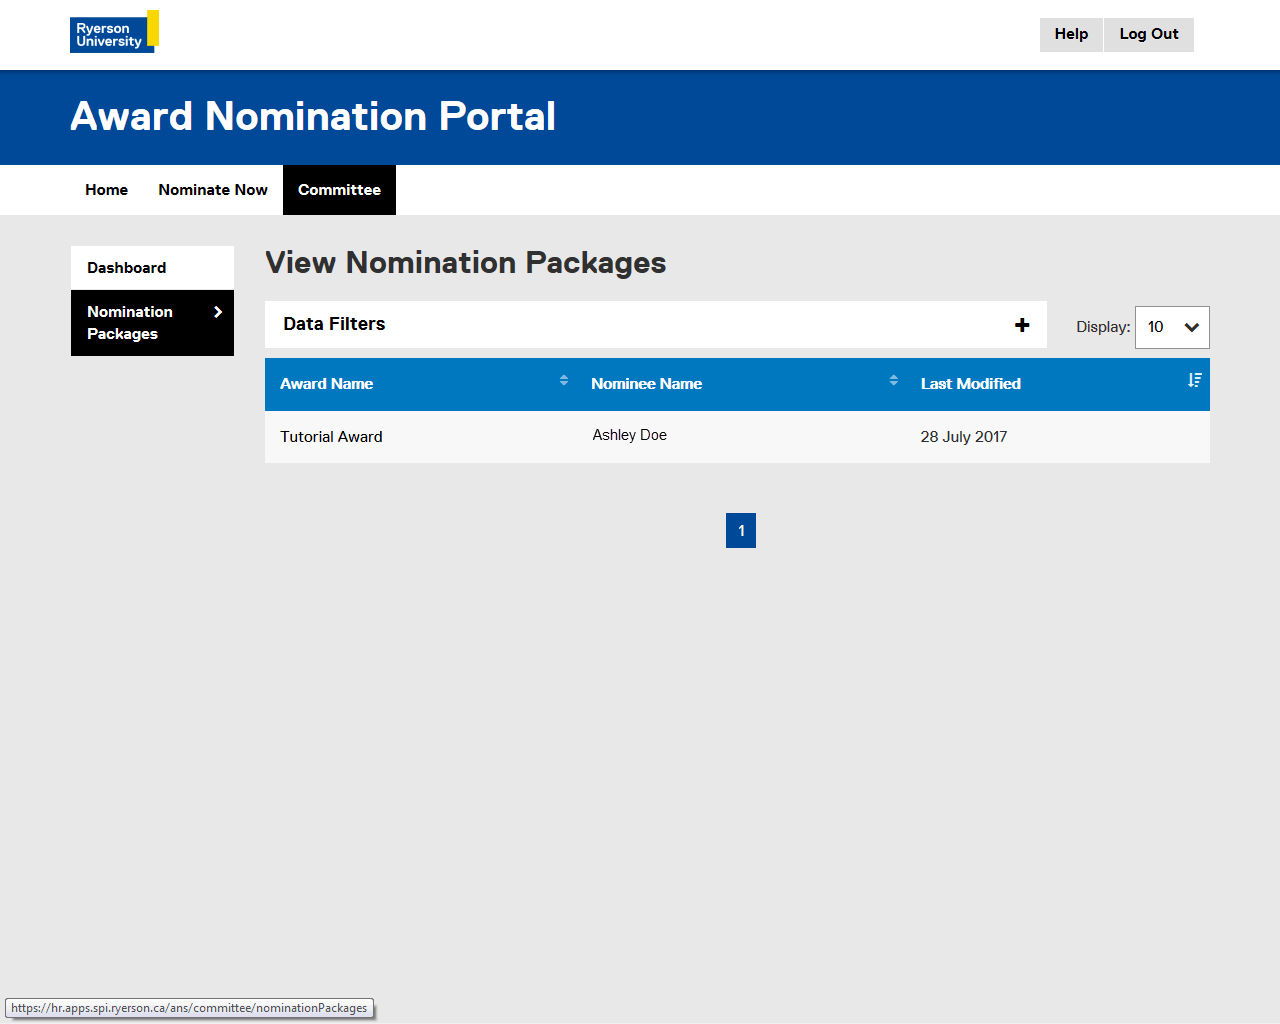Go to page 1 in pagination
1280x1024 pixels.
741,531
